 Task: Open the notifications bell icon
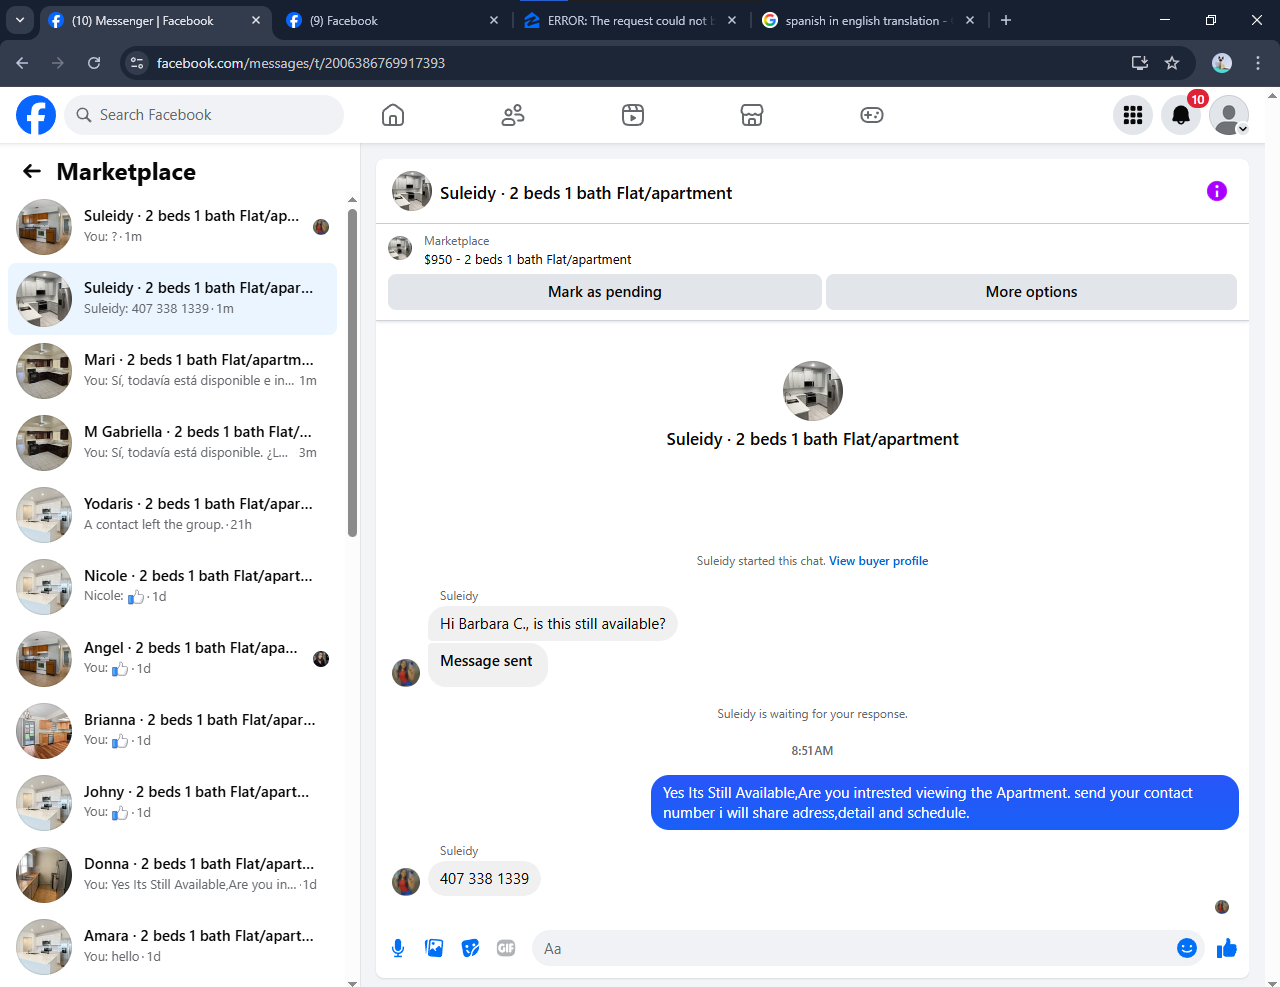pos(1181,115)
